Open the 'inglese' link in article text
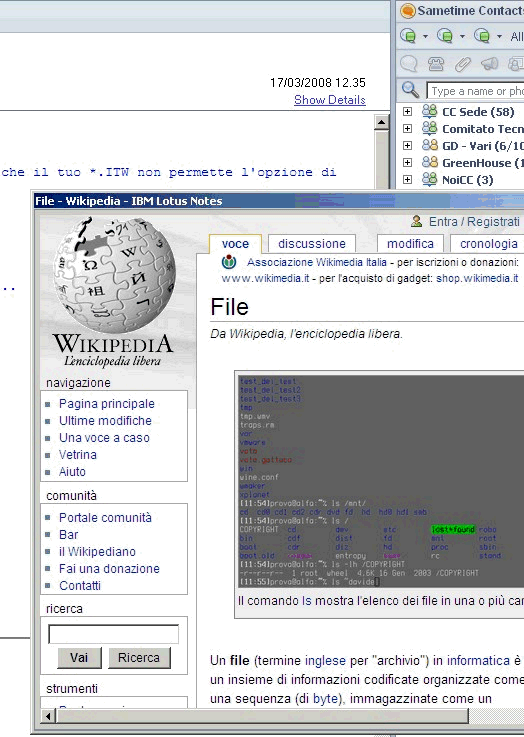 coord(325,660)
